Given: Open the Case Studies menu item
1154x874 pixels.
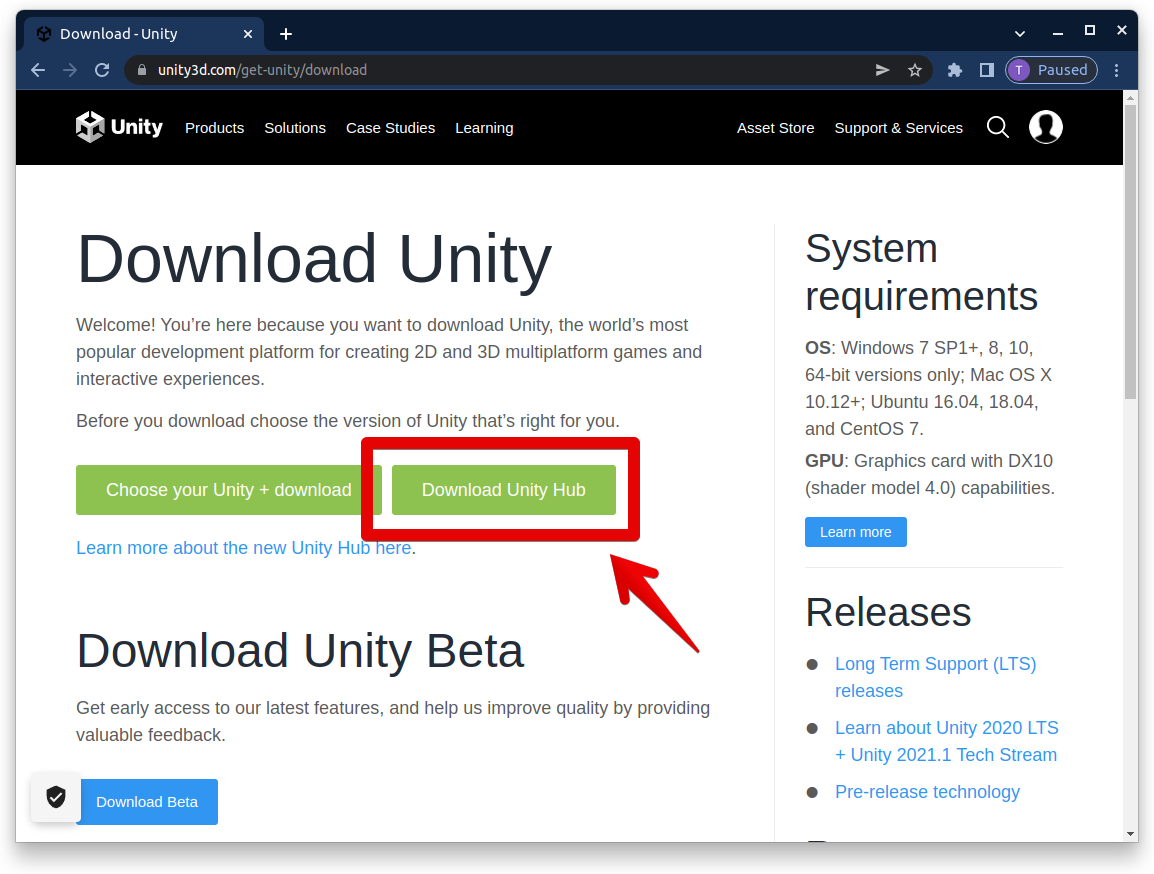Looking at the screenshot, I should tap(390, 128).
